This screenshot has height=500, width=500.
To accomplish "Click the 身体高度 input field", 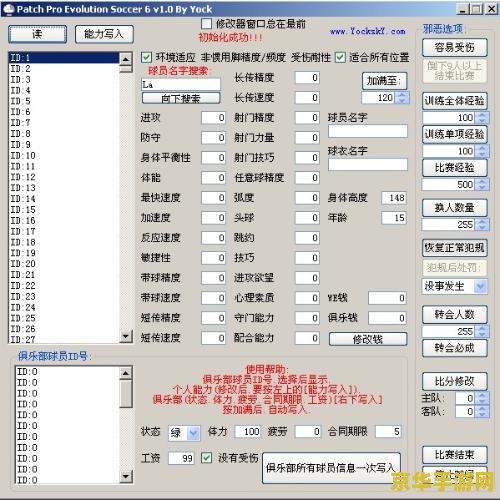I will click(x=394, y=198).
